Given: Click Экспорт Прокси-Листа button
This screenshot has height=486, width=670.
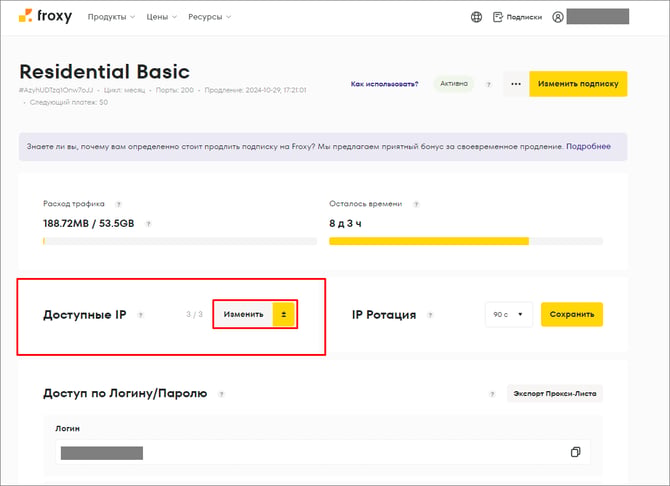Looking at the screenshot, I should pyautogui.click(x=555, y=394).
